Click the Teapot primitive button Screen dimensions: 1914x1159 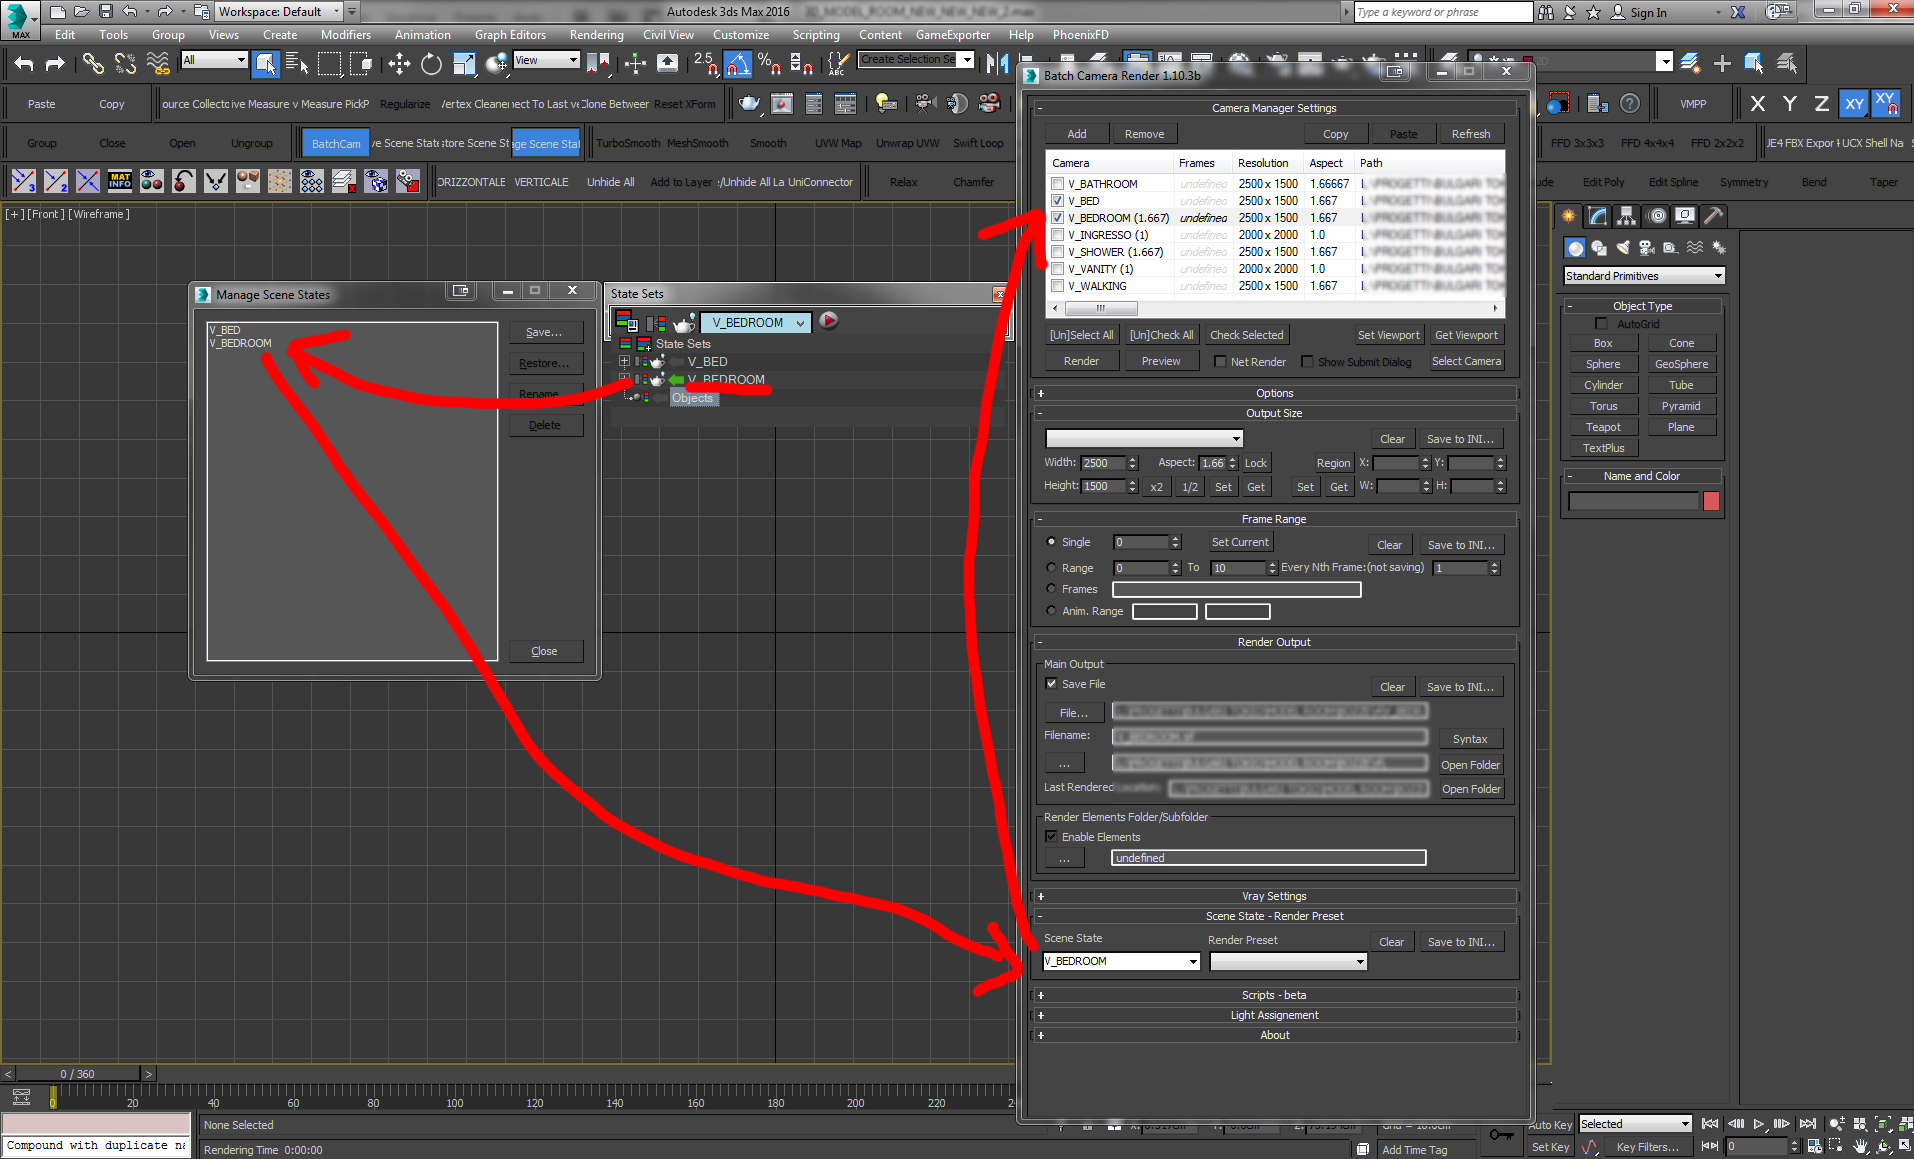coord(1603,427)
